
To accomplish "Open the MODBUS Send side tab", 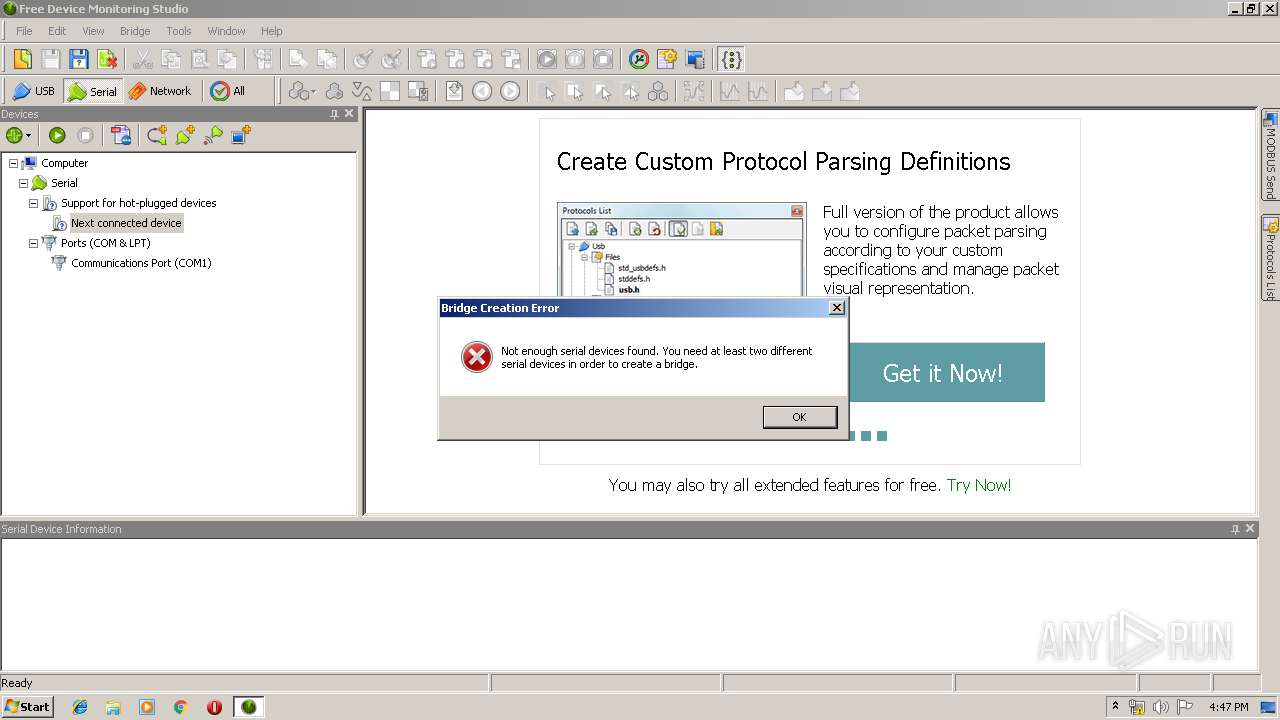I will click(1270, 156).
